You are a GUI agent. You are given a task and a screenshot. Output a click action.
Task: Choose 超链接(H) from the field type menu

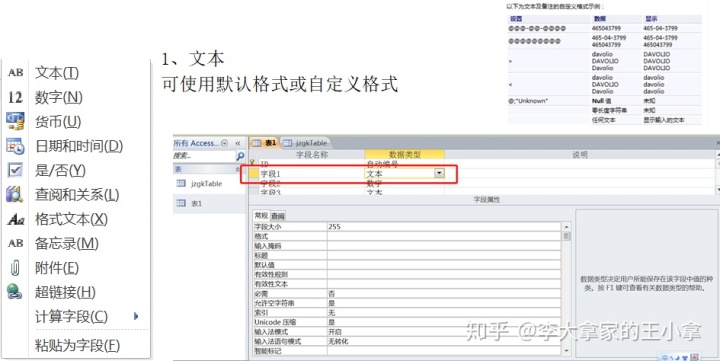coord(65,292)
